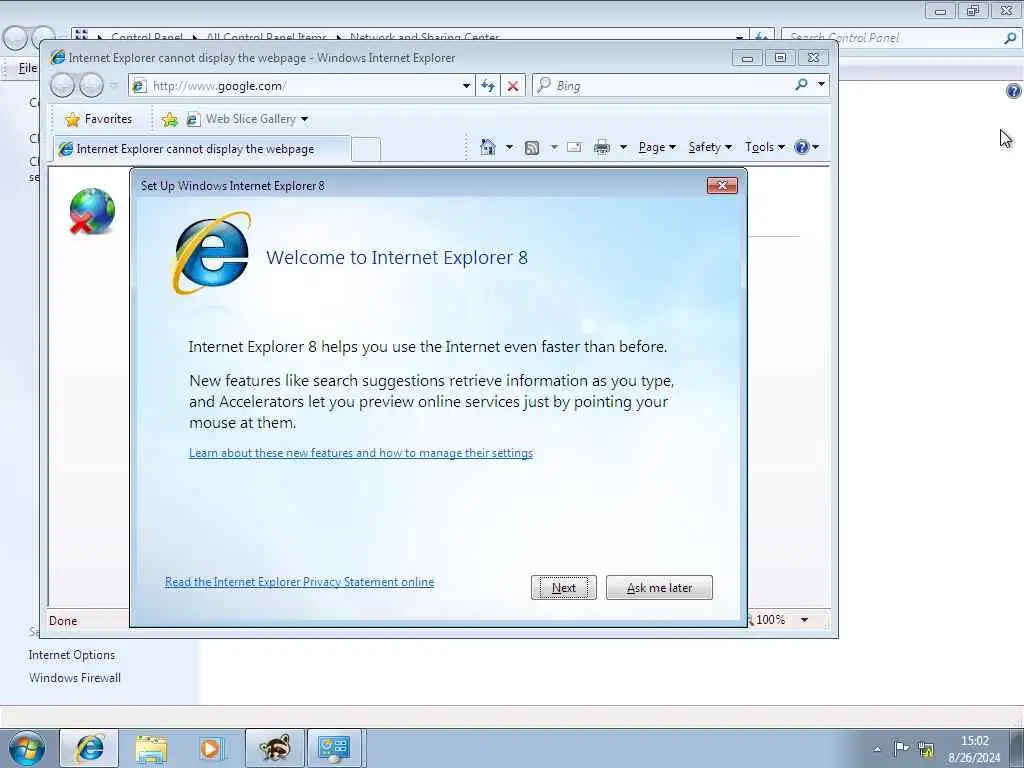Screen dimensions: 1024x768
Task: Open Windows Explorer folder taskbar icon
Action: point(151,748)
